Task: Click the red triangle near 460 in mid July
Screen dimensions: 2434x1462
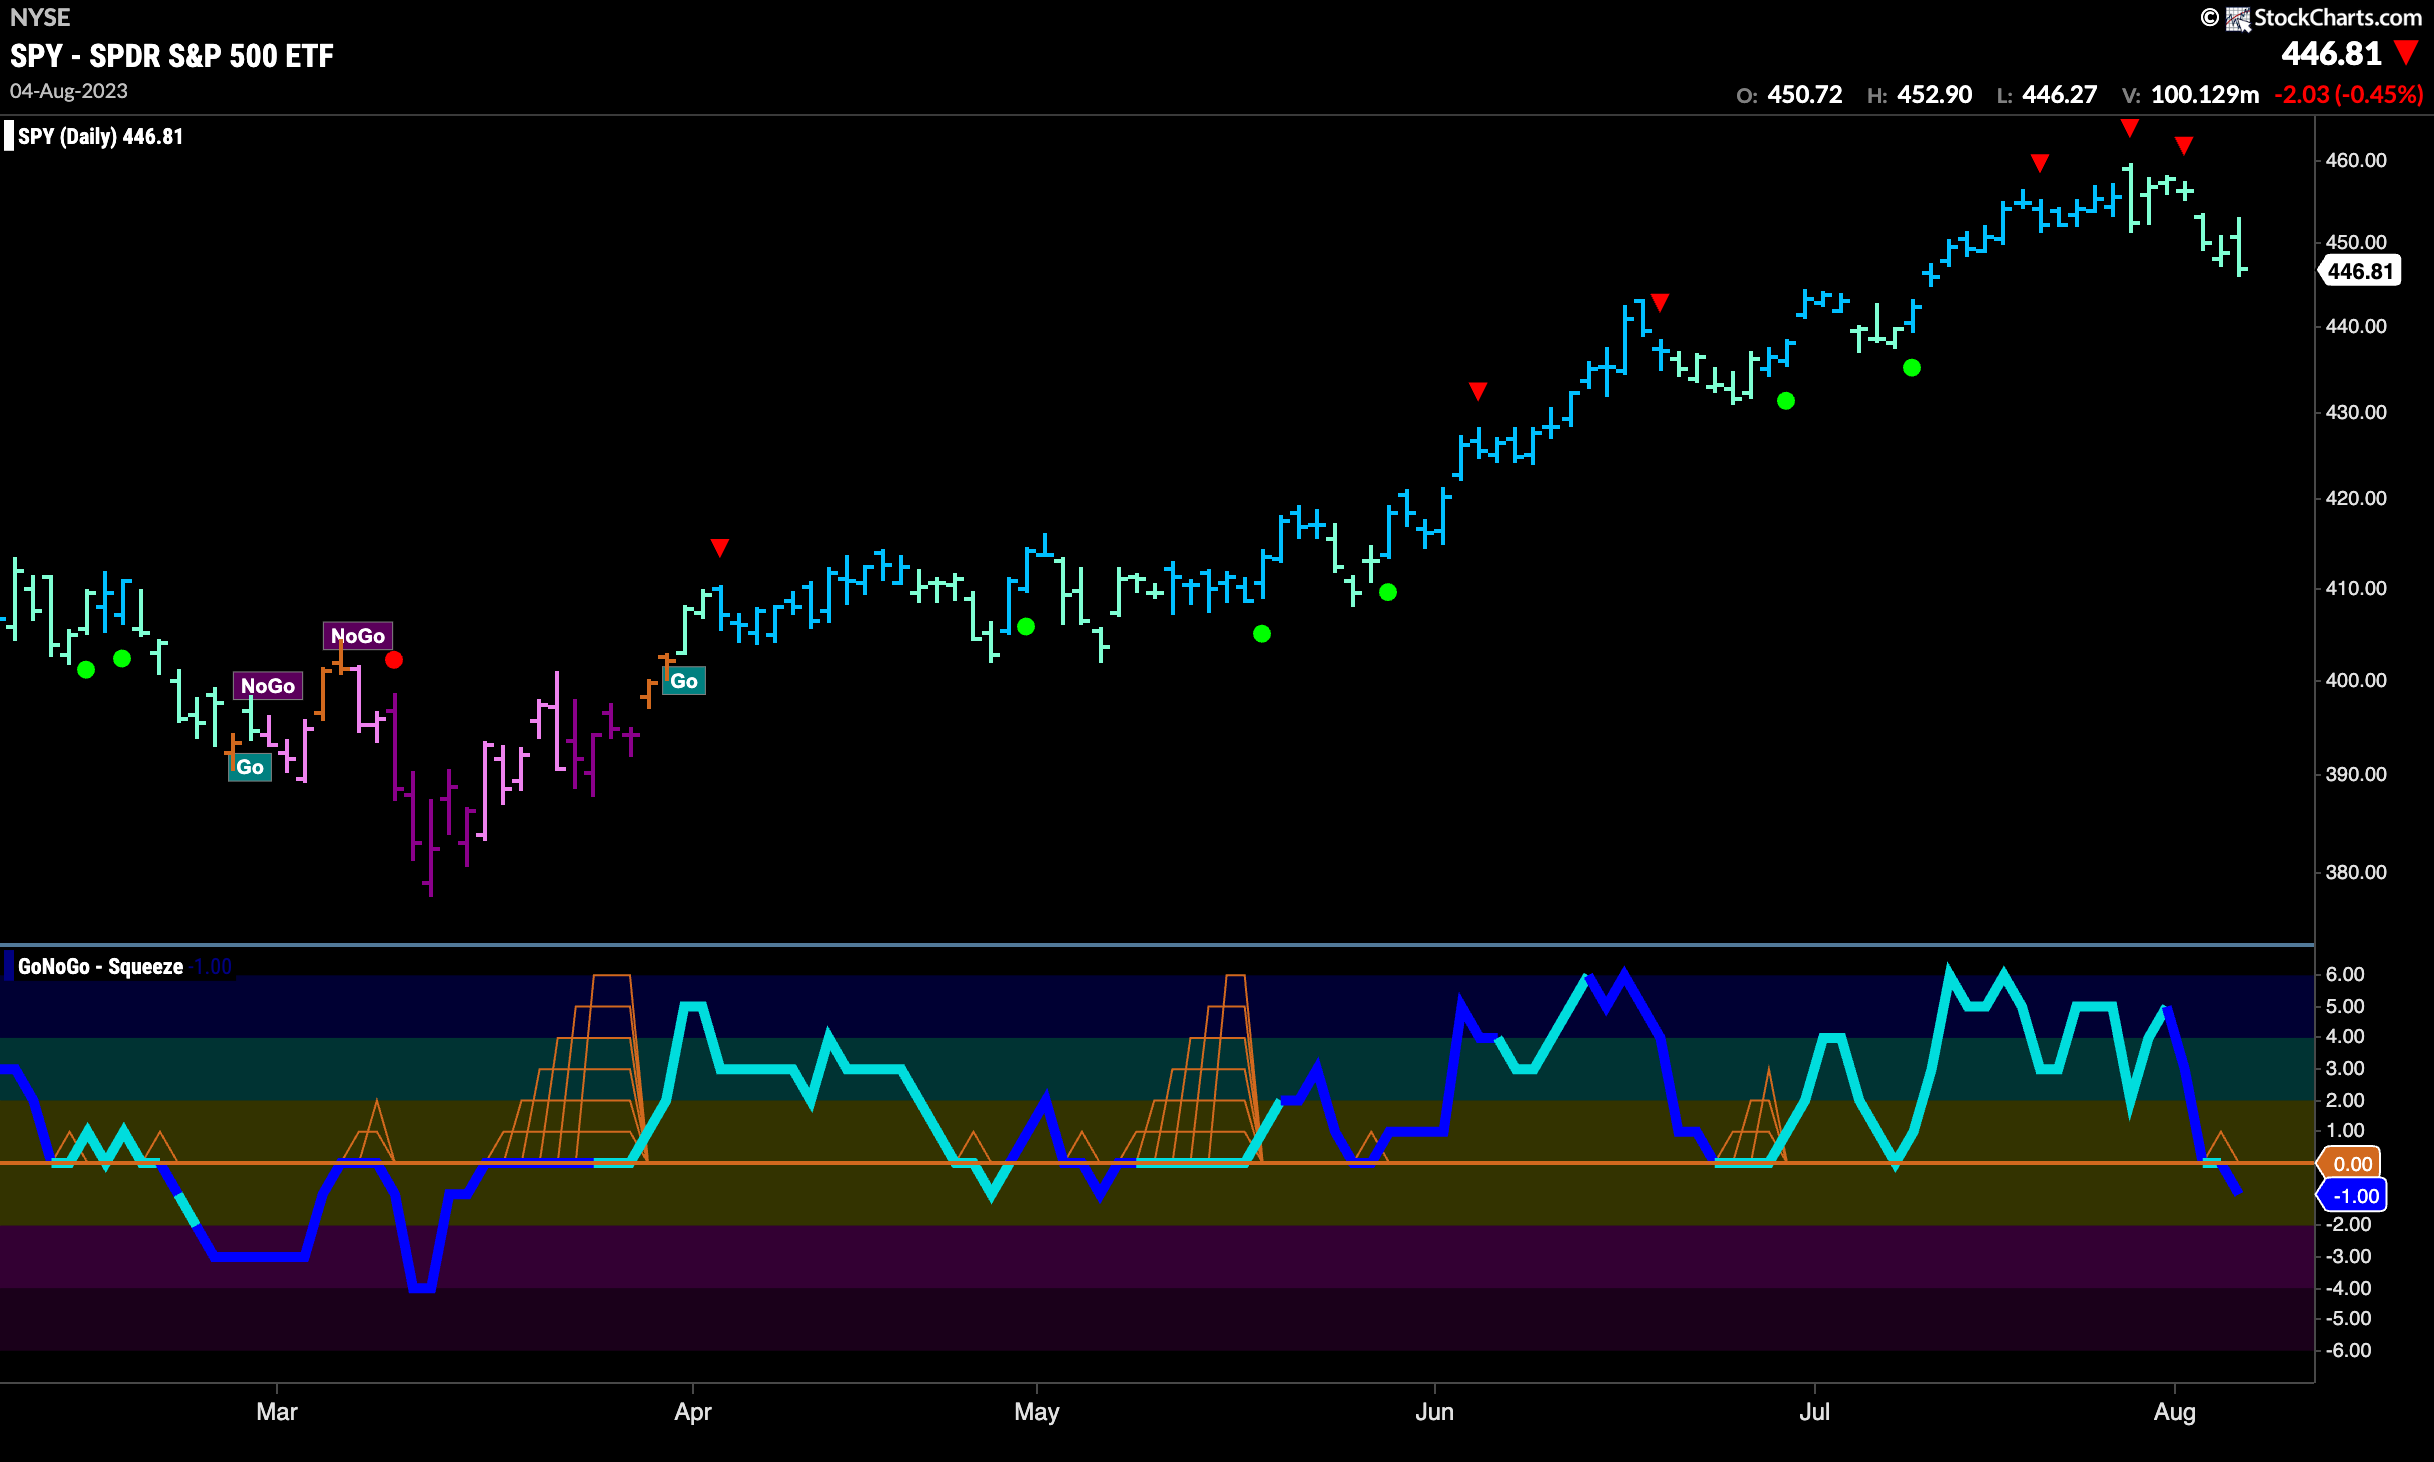Action: pos(2040,163)
